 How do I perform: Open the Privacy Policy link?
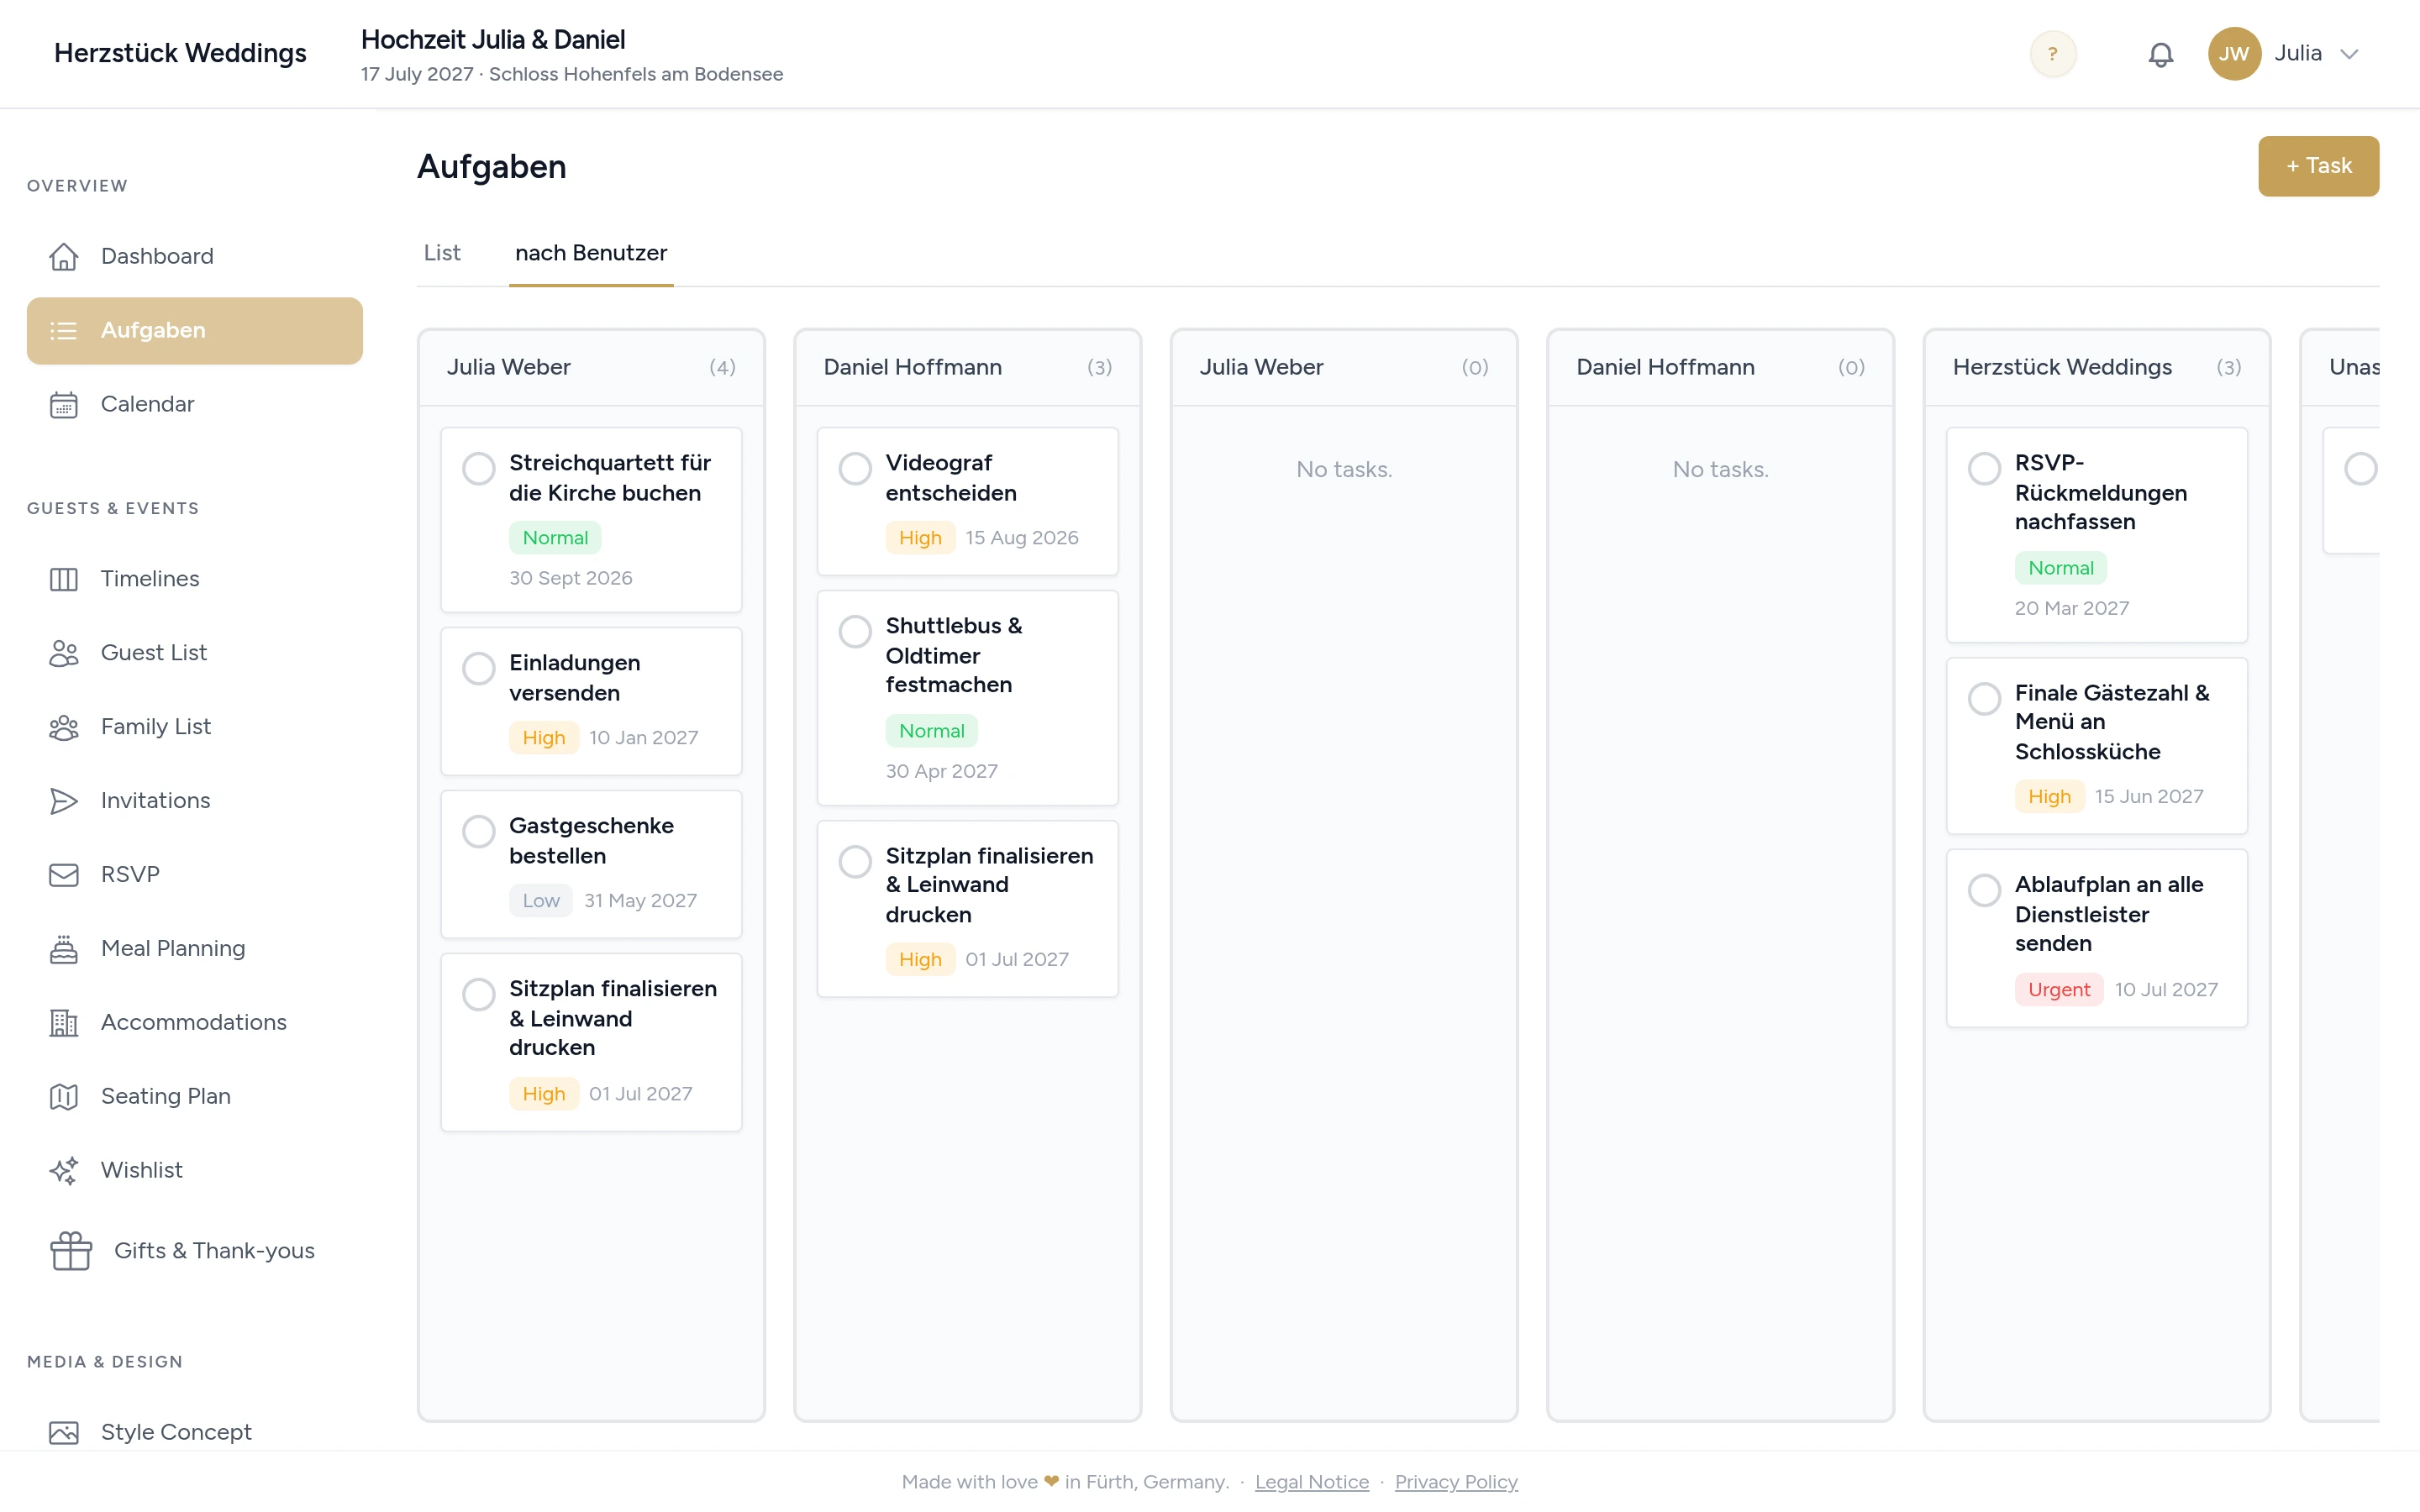tap(1456, 1481)
